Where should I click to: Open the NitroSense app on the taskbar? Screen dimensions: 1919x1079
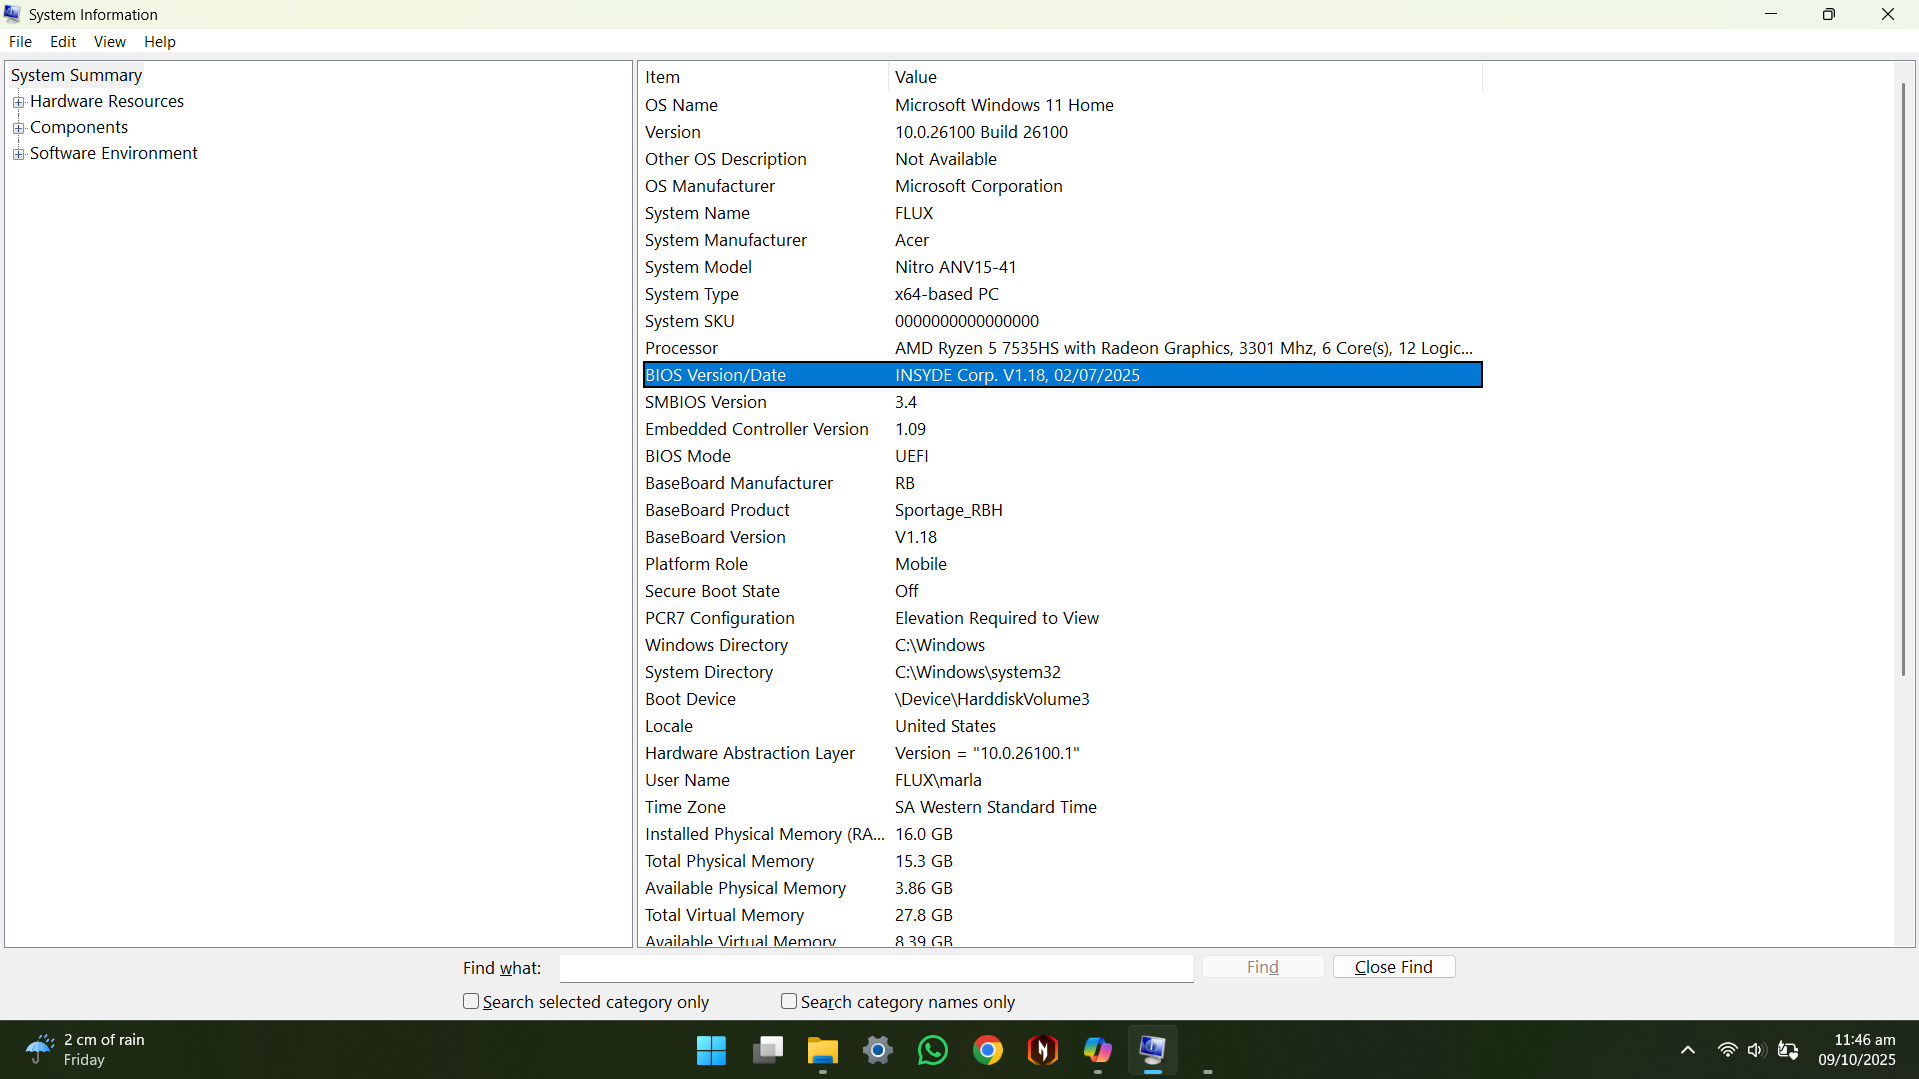coord(1043,1050)
